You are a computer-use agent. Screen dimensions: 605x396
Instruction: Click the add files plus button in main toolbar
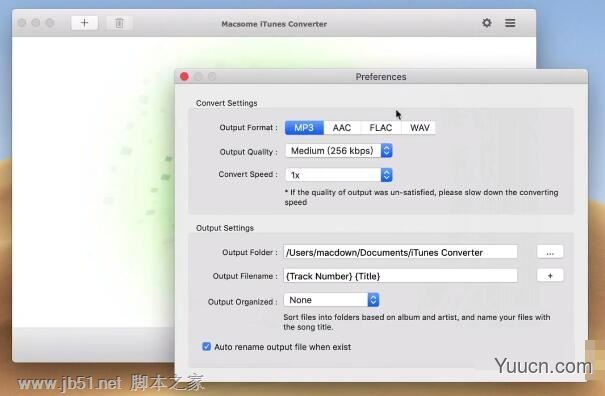point(84,23)
